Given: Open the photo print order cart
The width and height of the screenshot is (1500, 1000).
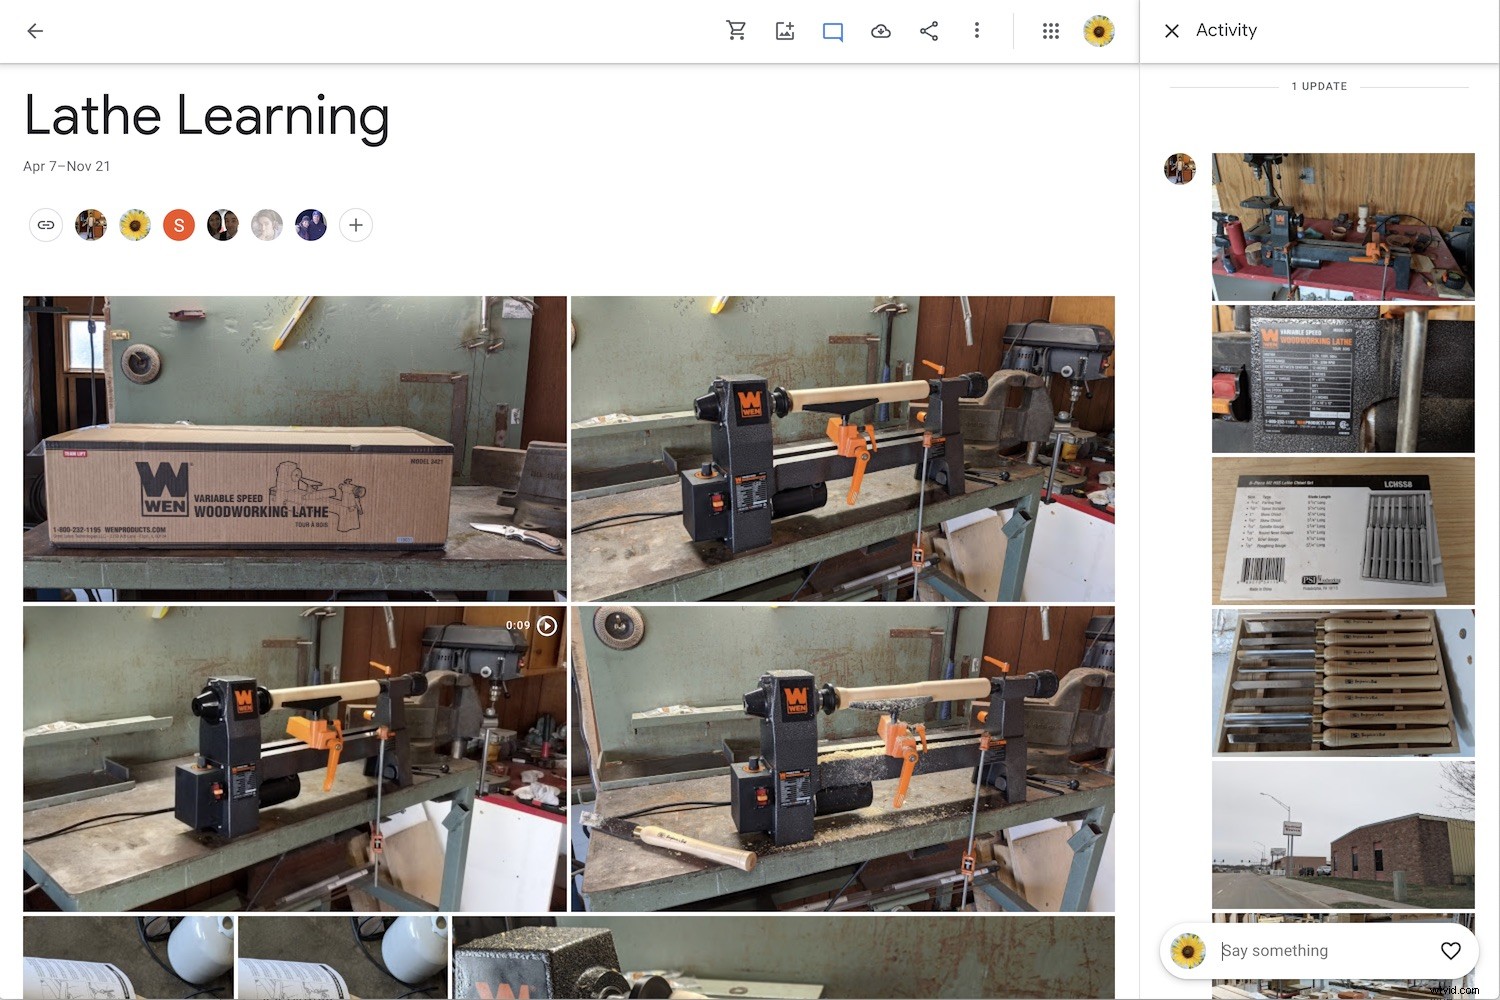Looking at the screenshot, I should pos(737,31).
